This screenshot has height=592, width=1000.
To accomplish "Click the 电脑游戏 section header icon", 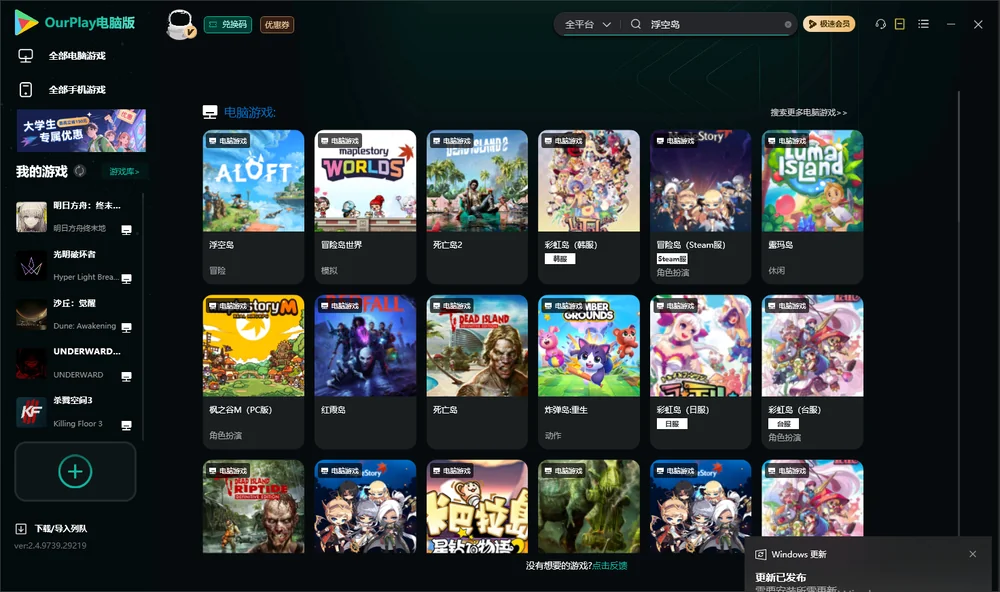I will click(x=210, y=112).
